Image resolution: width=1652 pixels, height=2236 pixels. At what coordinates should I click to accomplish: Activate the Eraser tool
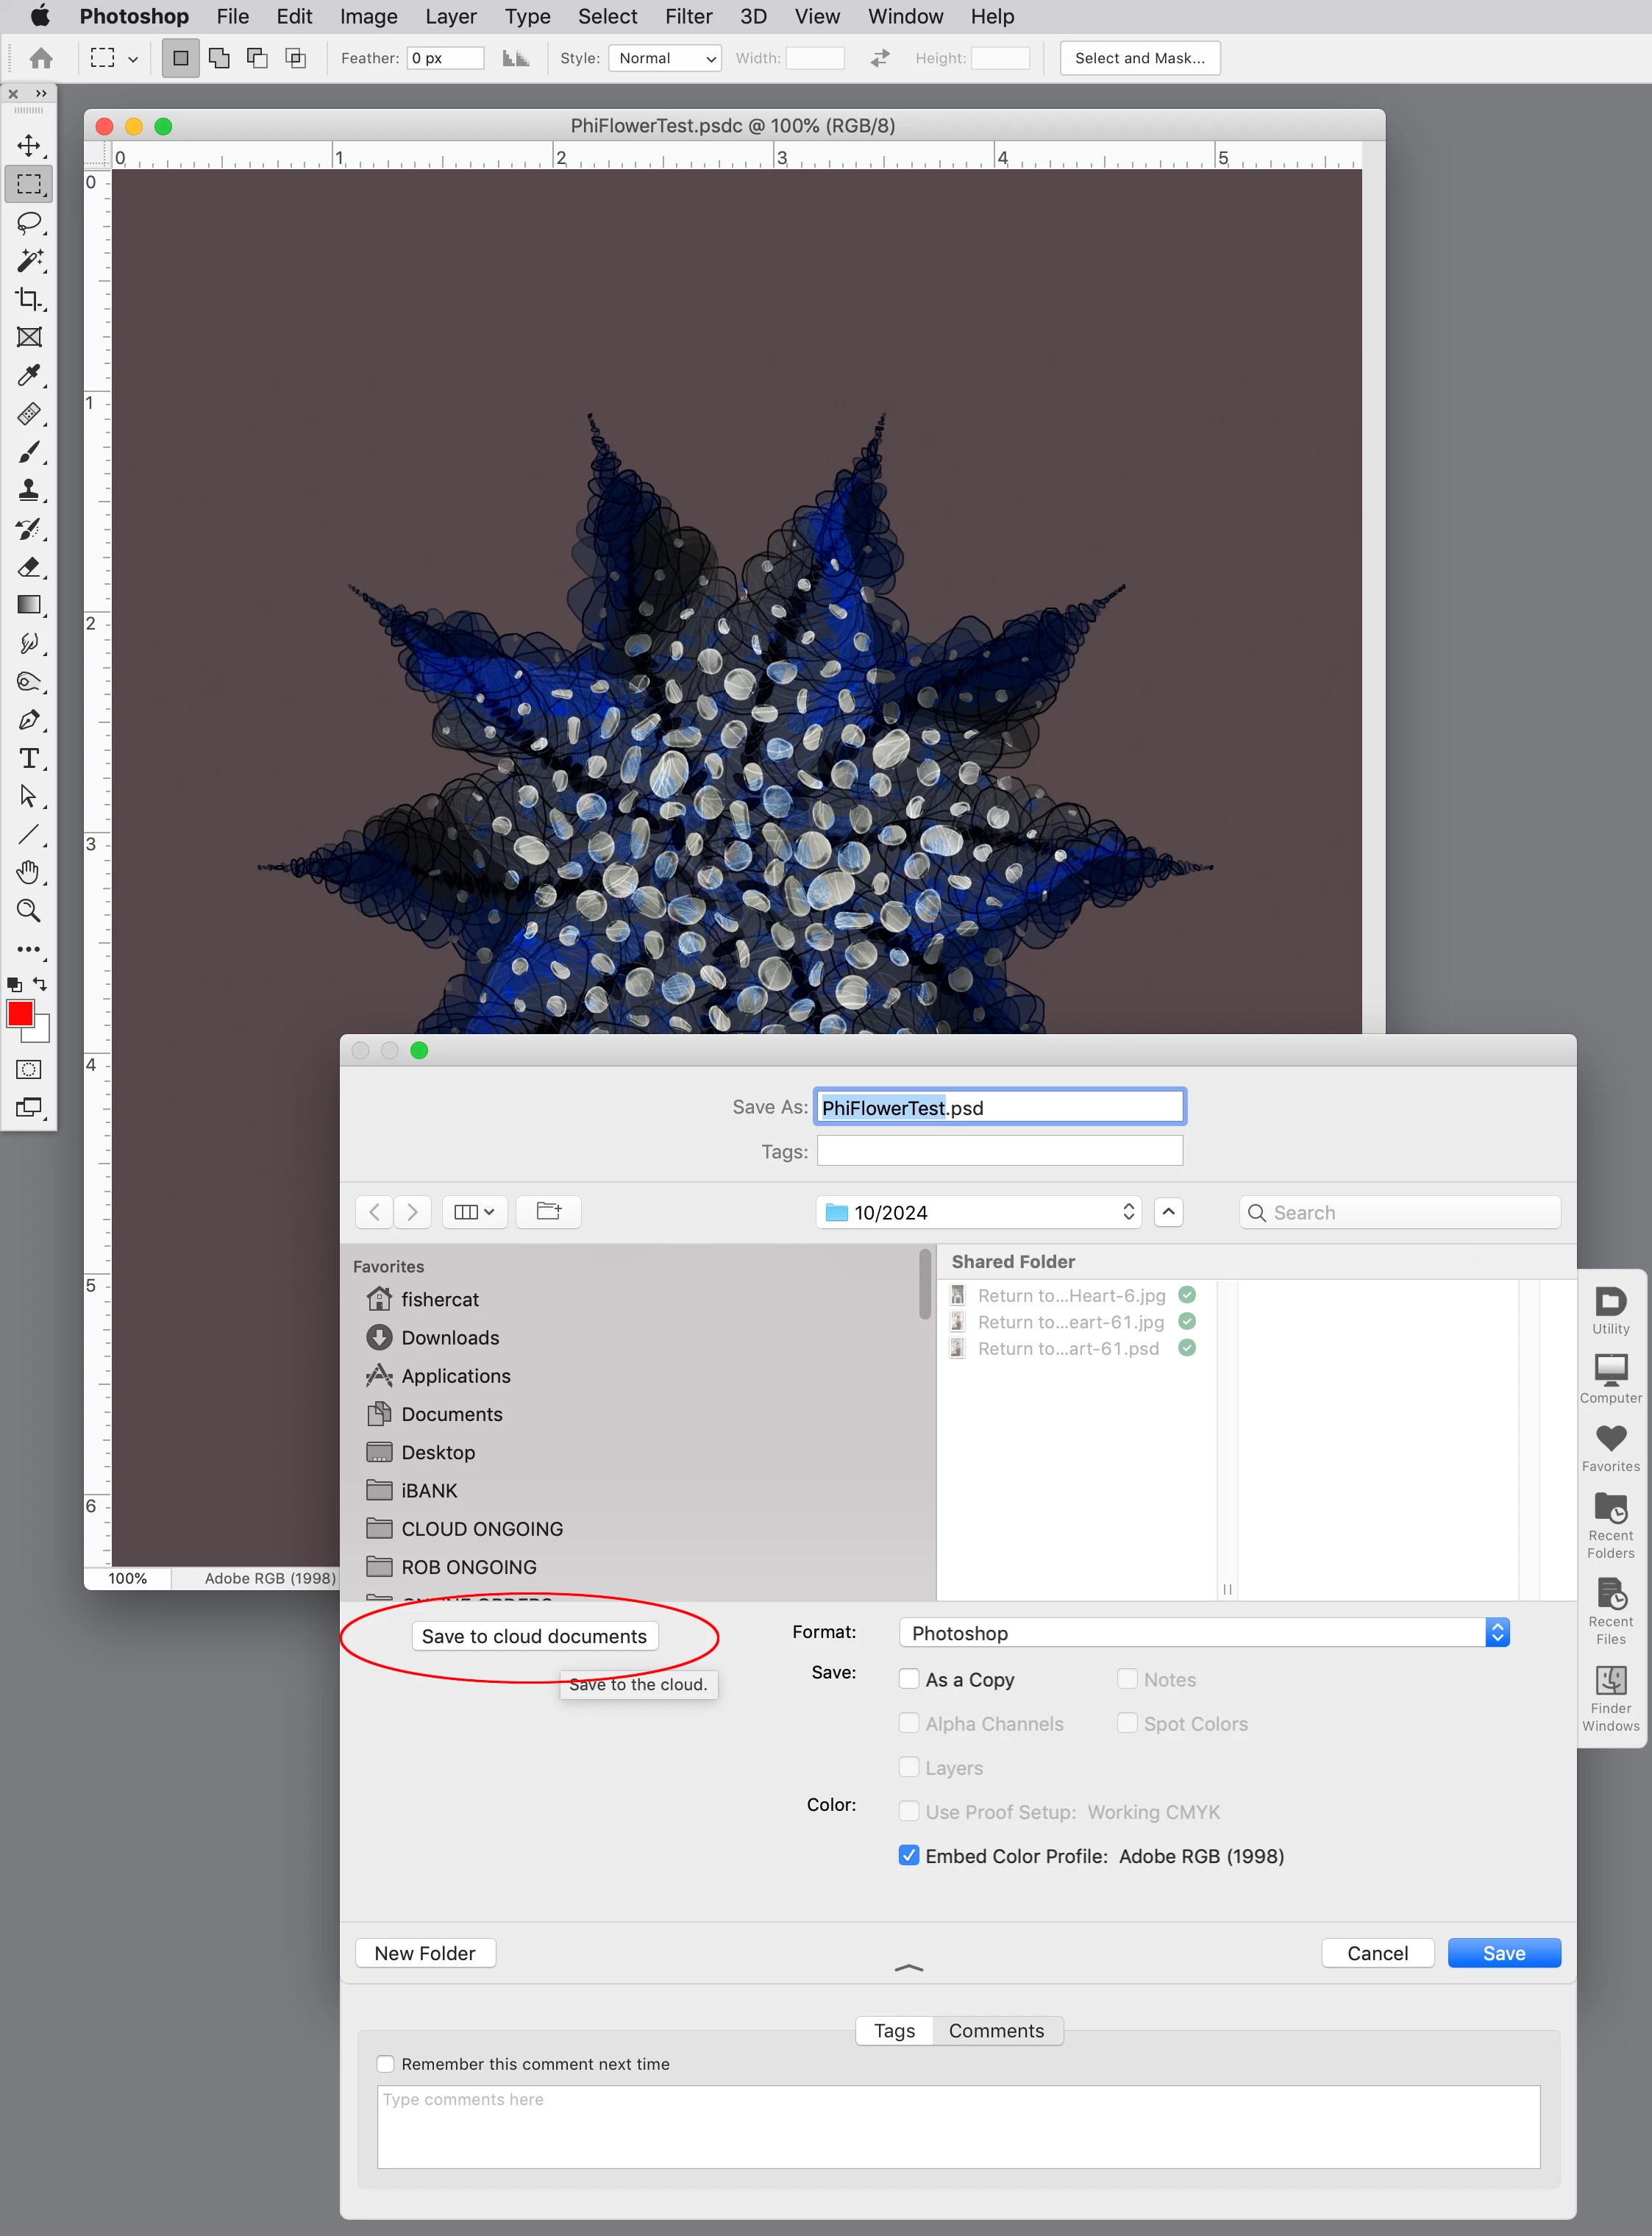pyautogui.click(x=28, y=567)
